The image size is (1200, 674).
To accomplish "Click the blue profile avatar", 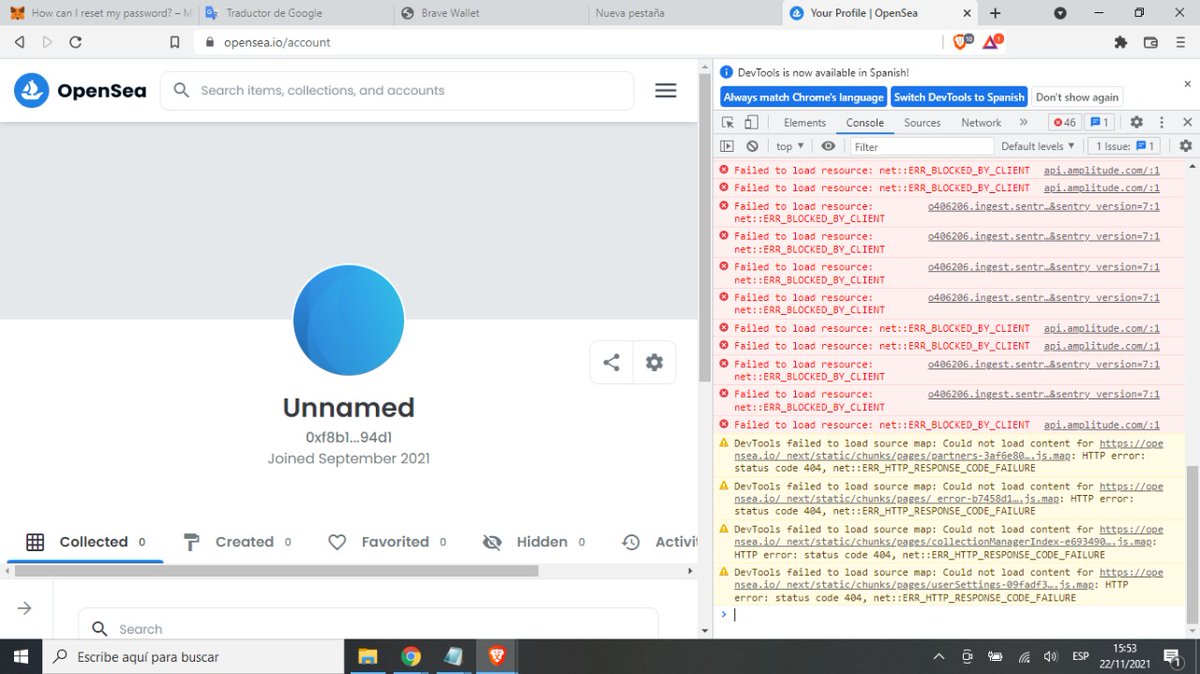I will tap(348, 320).
